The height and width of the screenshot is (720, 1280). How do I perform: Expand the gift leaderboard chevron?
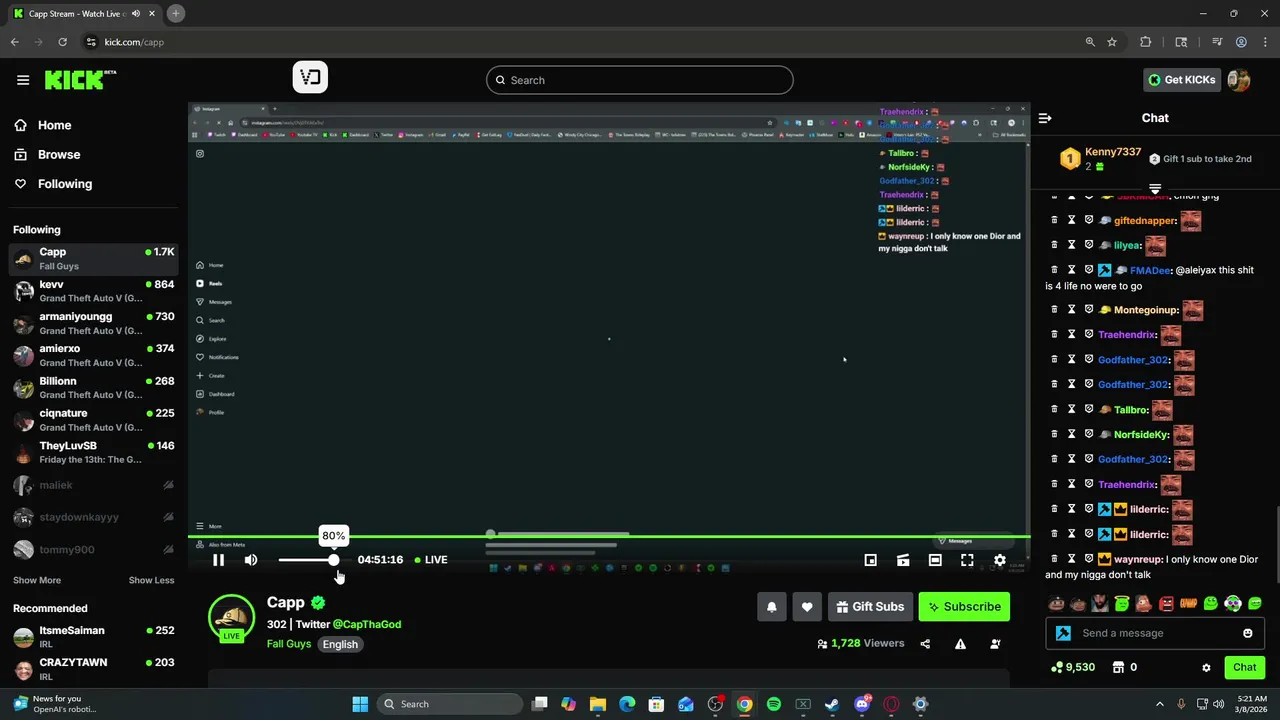pos(1155,188)
